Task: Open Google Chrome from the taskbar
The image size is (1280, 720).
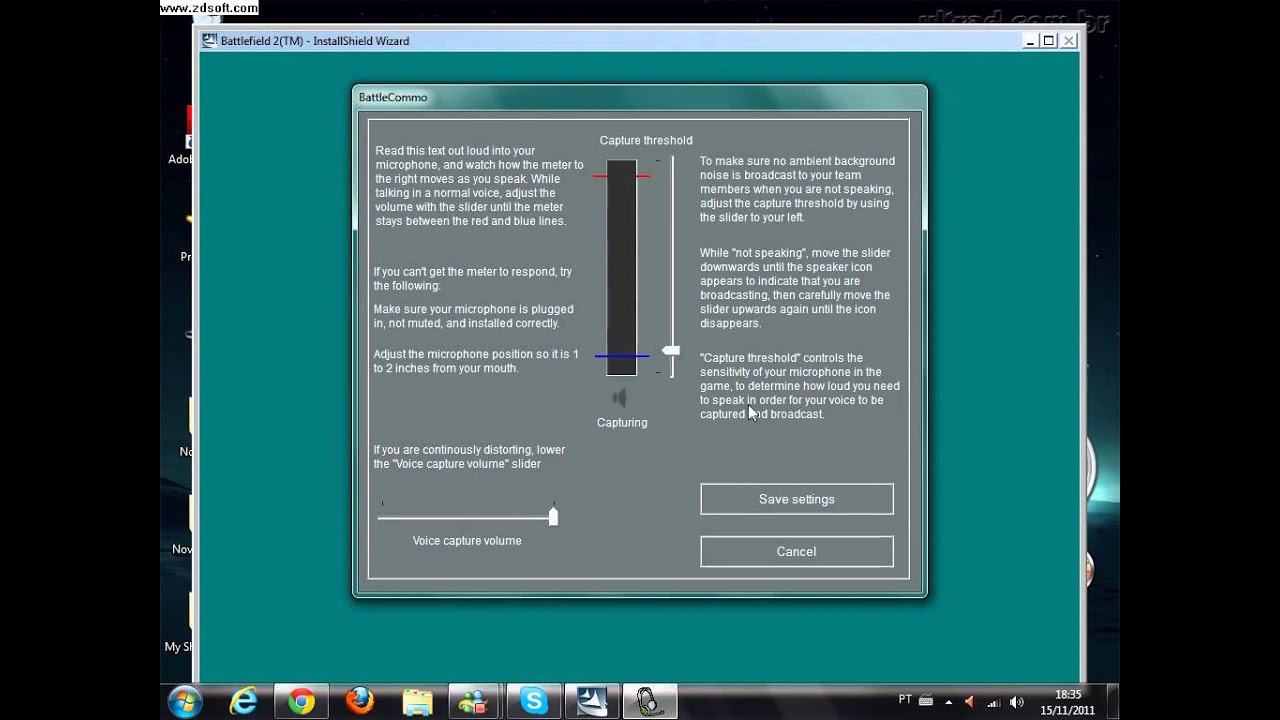Action: tap(301, 701)
